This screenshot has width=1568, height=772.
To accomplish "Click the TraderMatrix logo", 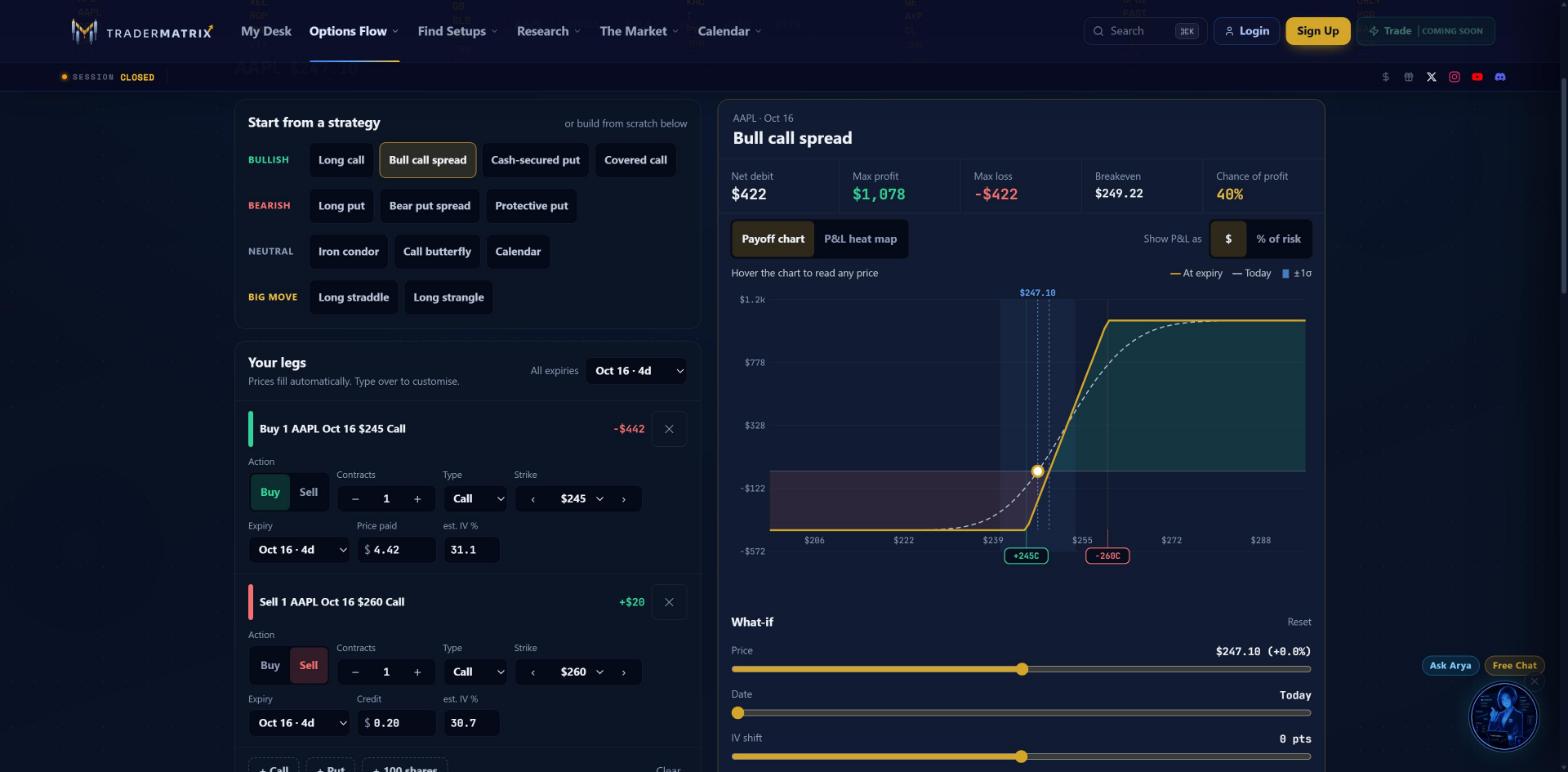I will (x=143, y=31).
